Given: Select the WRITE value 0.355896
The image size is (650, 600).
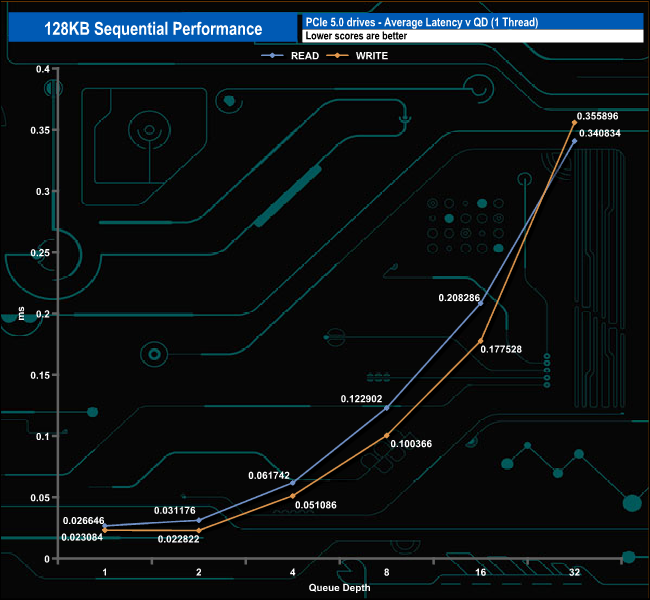Looking at the screenshot, I should pyautogui.click(x=597, y=116).
